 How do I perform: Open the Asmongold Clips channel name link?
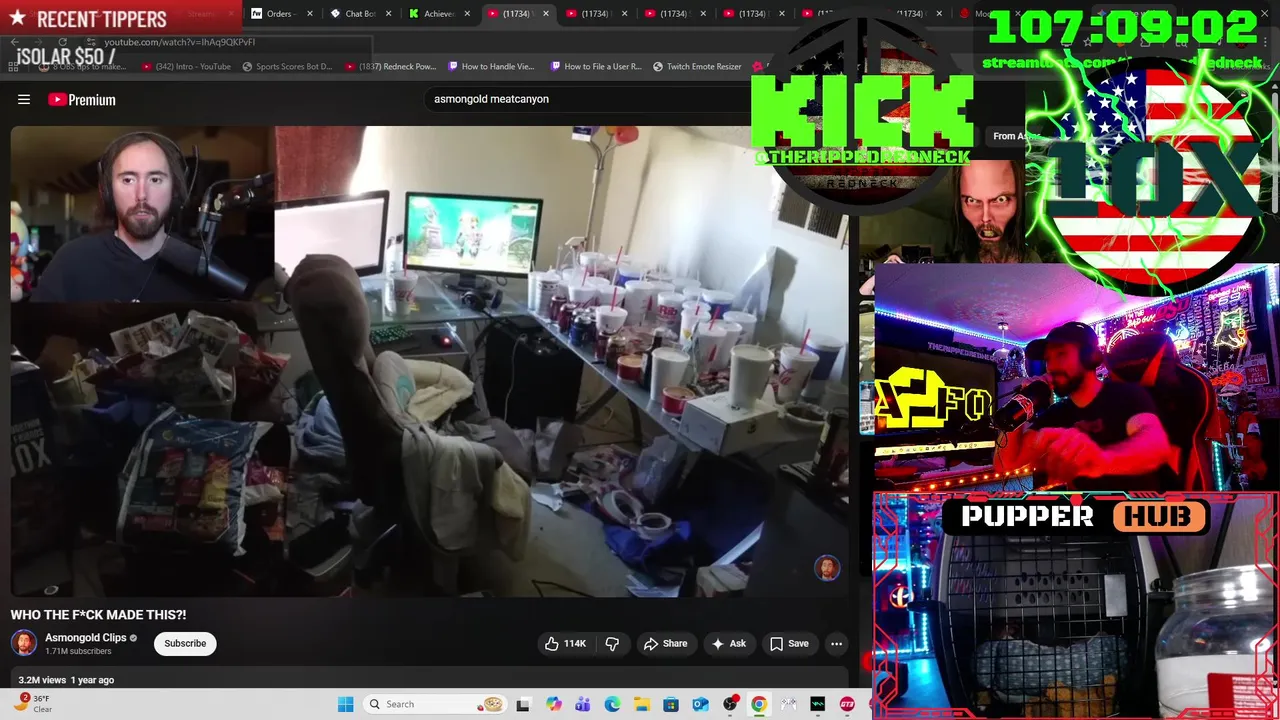(86, 637)
